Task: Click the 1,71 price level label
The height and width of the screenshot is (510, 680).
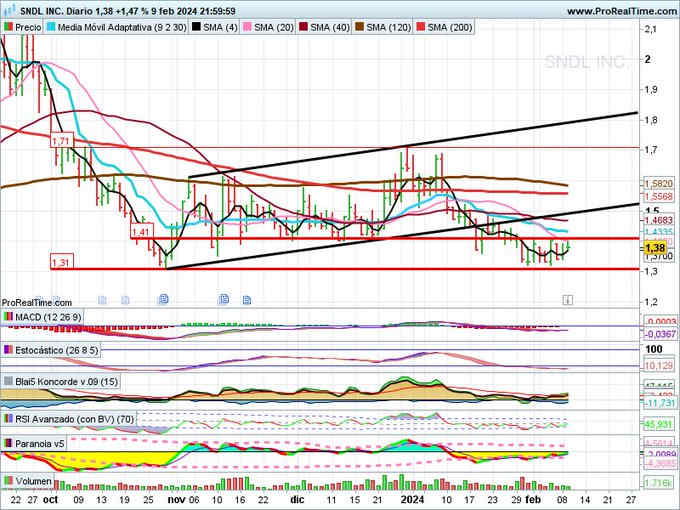Action: (61, 141)
